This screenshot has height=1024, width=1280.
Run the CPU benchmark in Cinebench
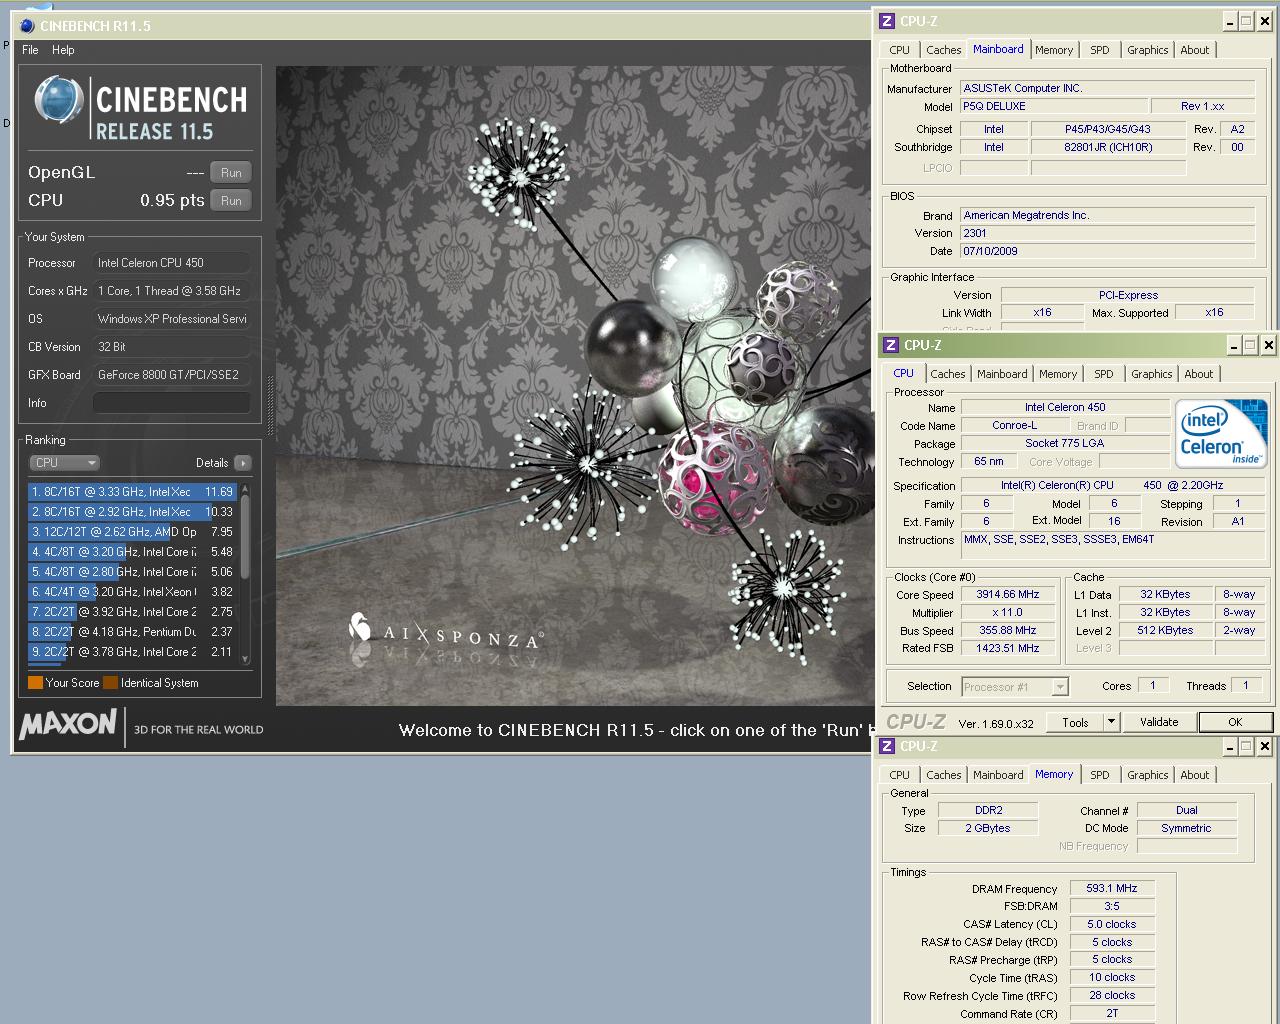click(x=231, y=200)
